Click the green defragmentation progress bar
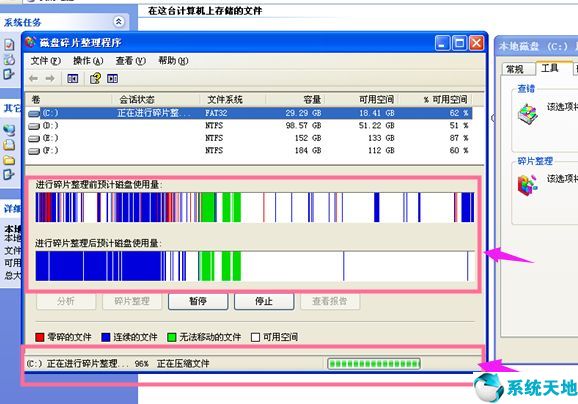Screen dimensions: 578x404 click(374, 364)
